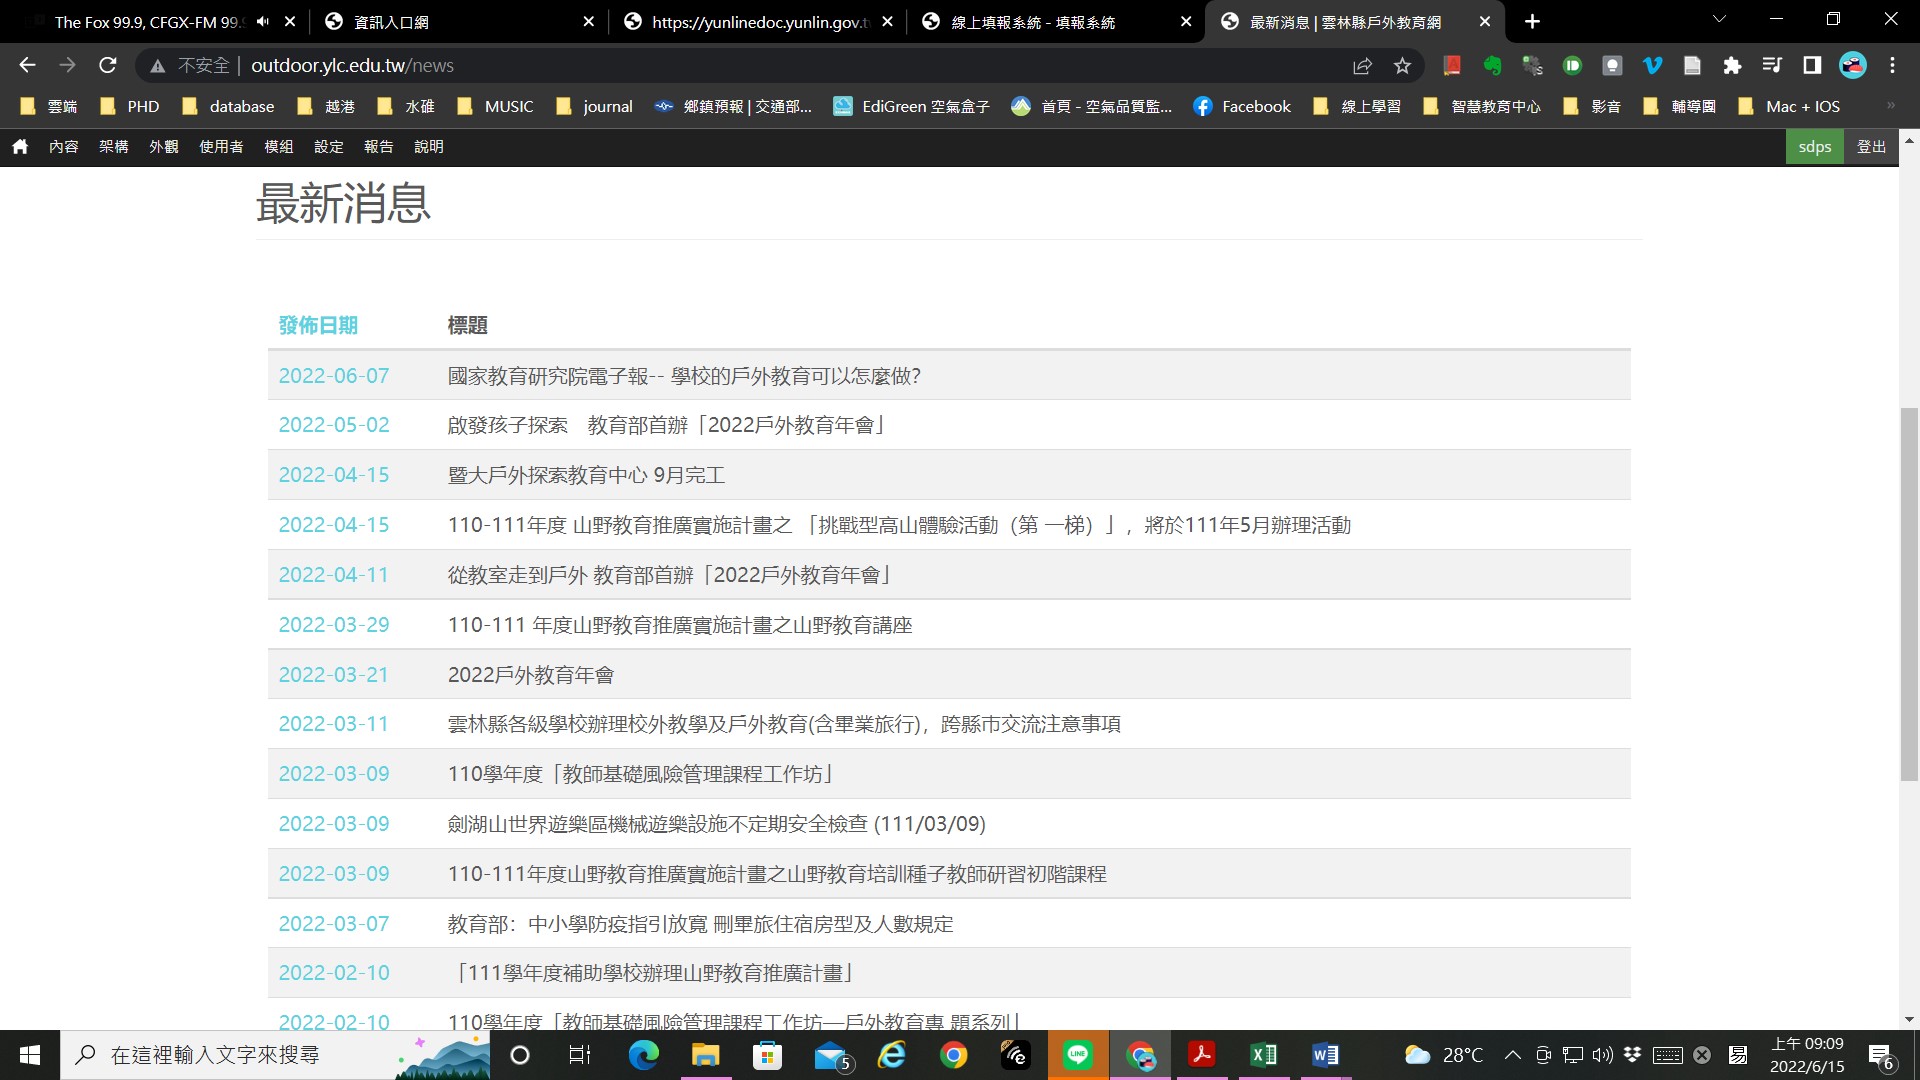Click the Cortana circle on the taskbar
This screenshot has width=1920, height=1080.
click(x=520, y=1055)
